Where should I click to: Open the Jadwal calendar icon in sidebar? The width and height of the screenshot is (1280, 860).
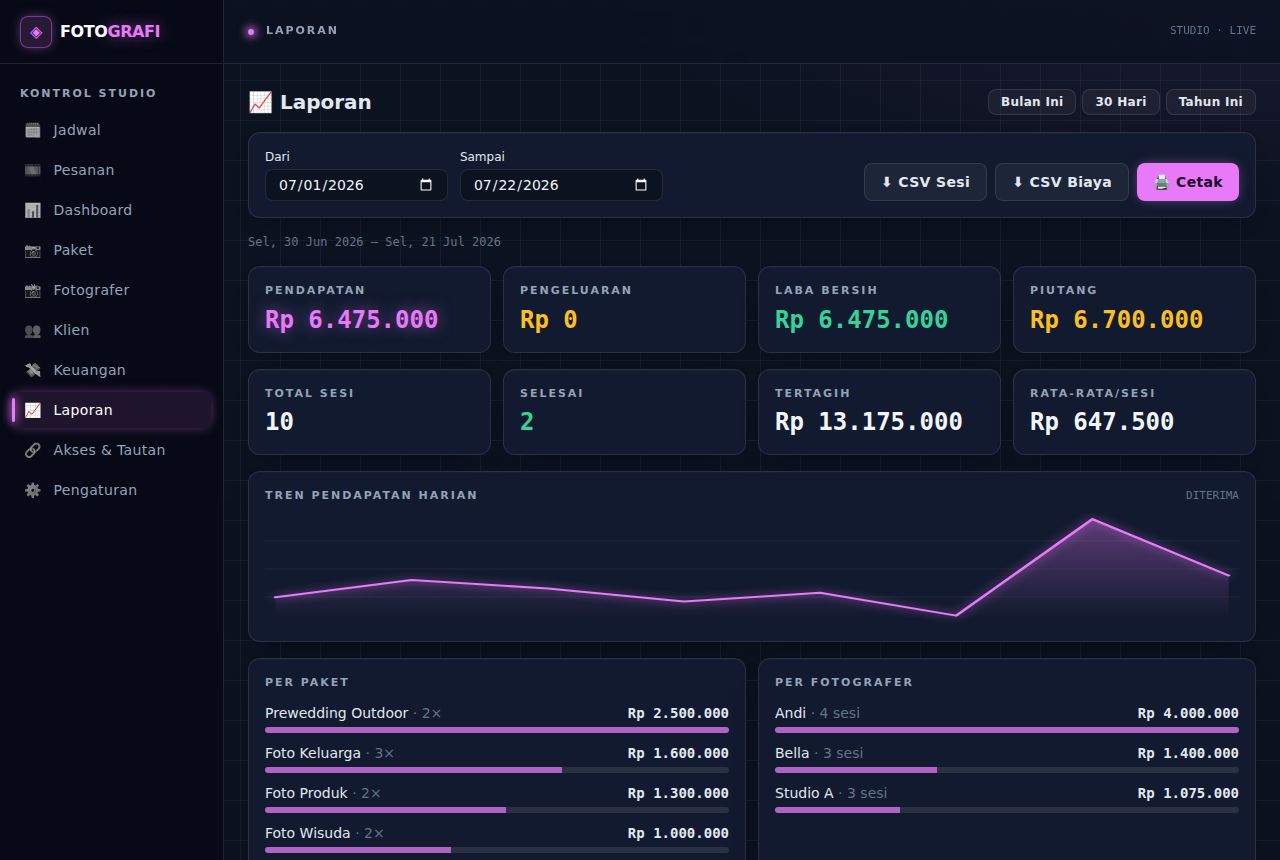[33, 130]
